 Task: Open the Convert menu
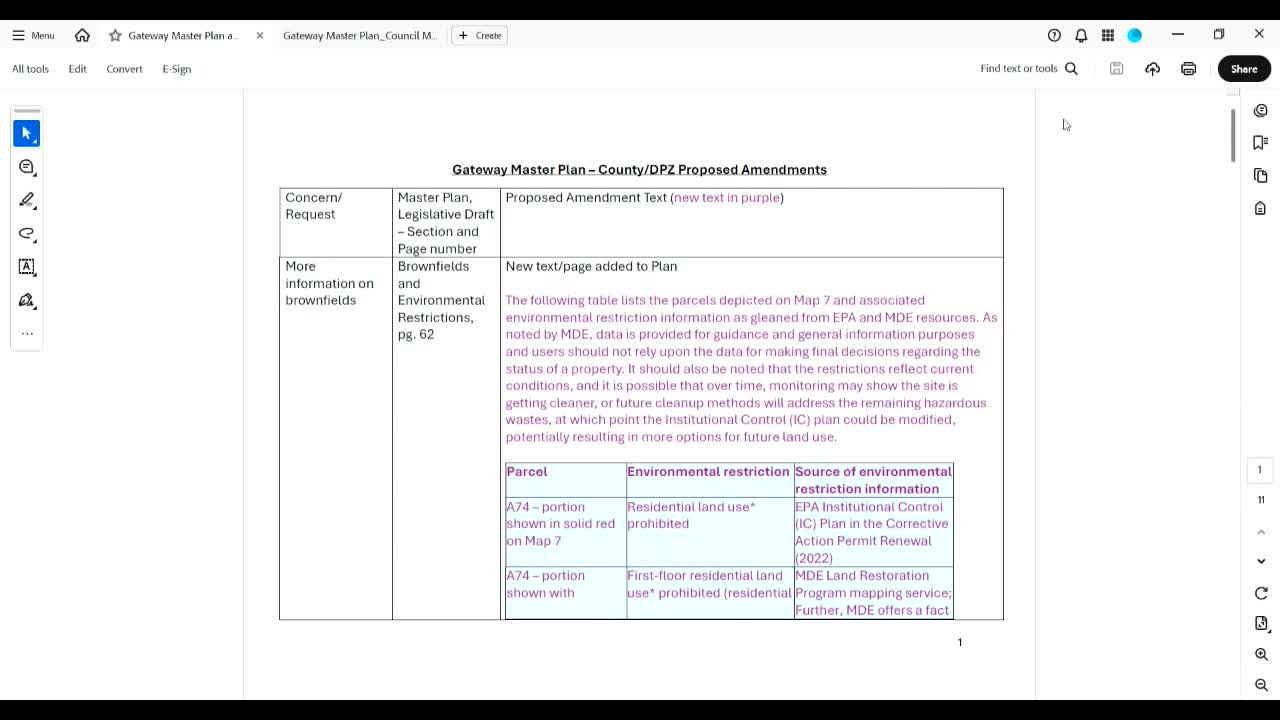pyautogui.click(x=124, y=69)
